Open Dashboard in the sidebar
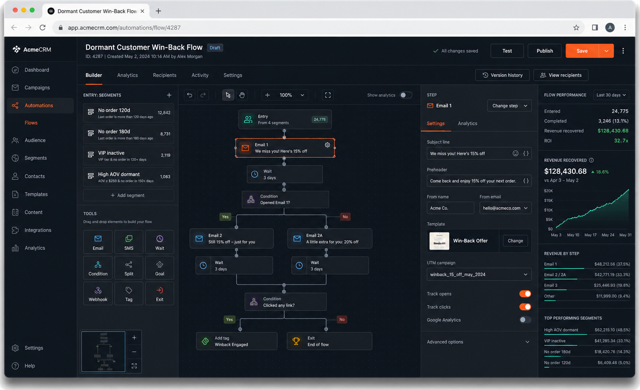640x390 pixels. tap(37, 70)
